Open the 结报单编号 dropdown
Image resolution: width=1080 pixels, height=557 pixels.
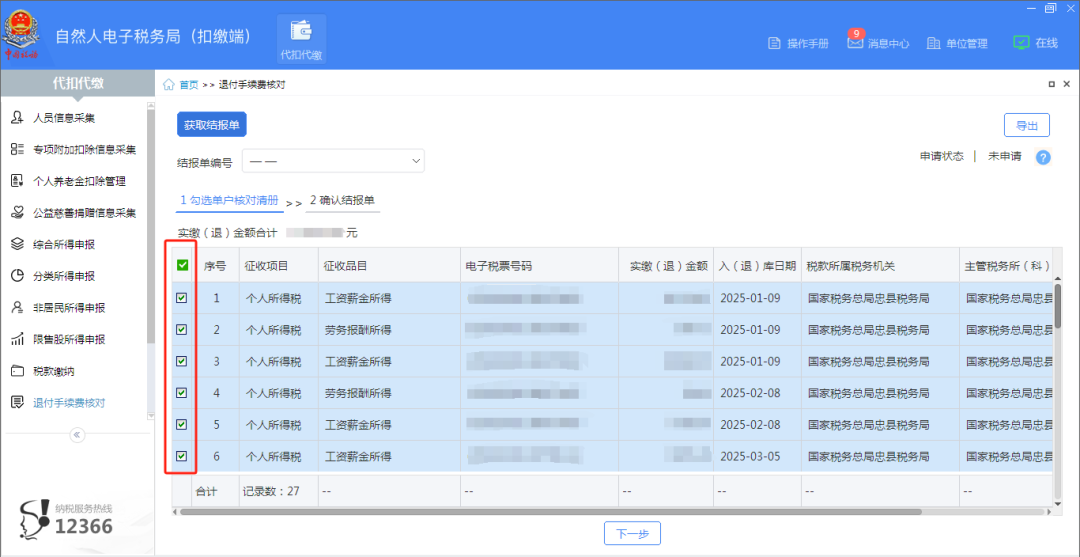coord(333,160)
